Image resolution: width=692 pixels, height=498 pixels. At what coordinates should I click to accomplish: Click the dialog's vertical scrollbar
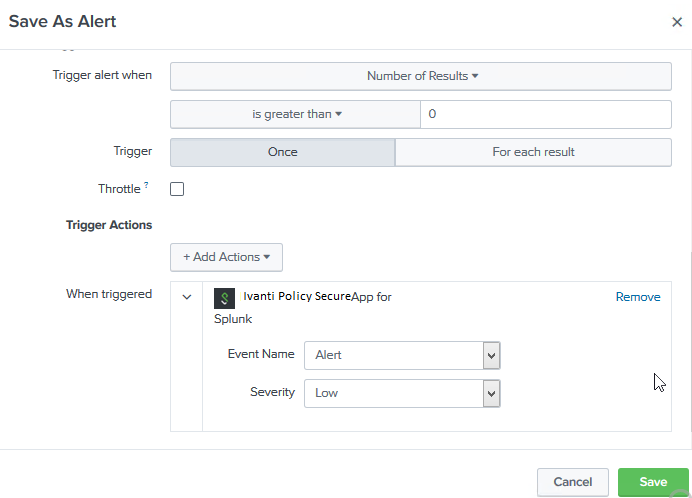pyautogui.click(x=690, y=342)
